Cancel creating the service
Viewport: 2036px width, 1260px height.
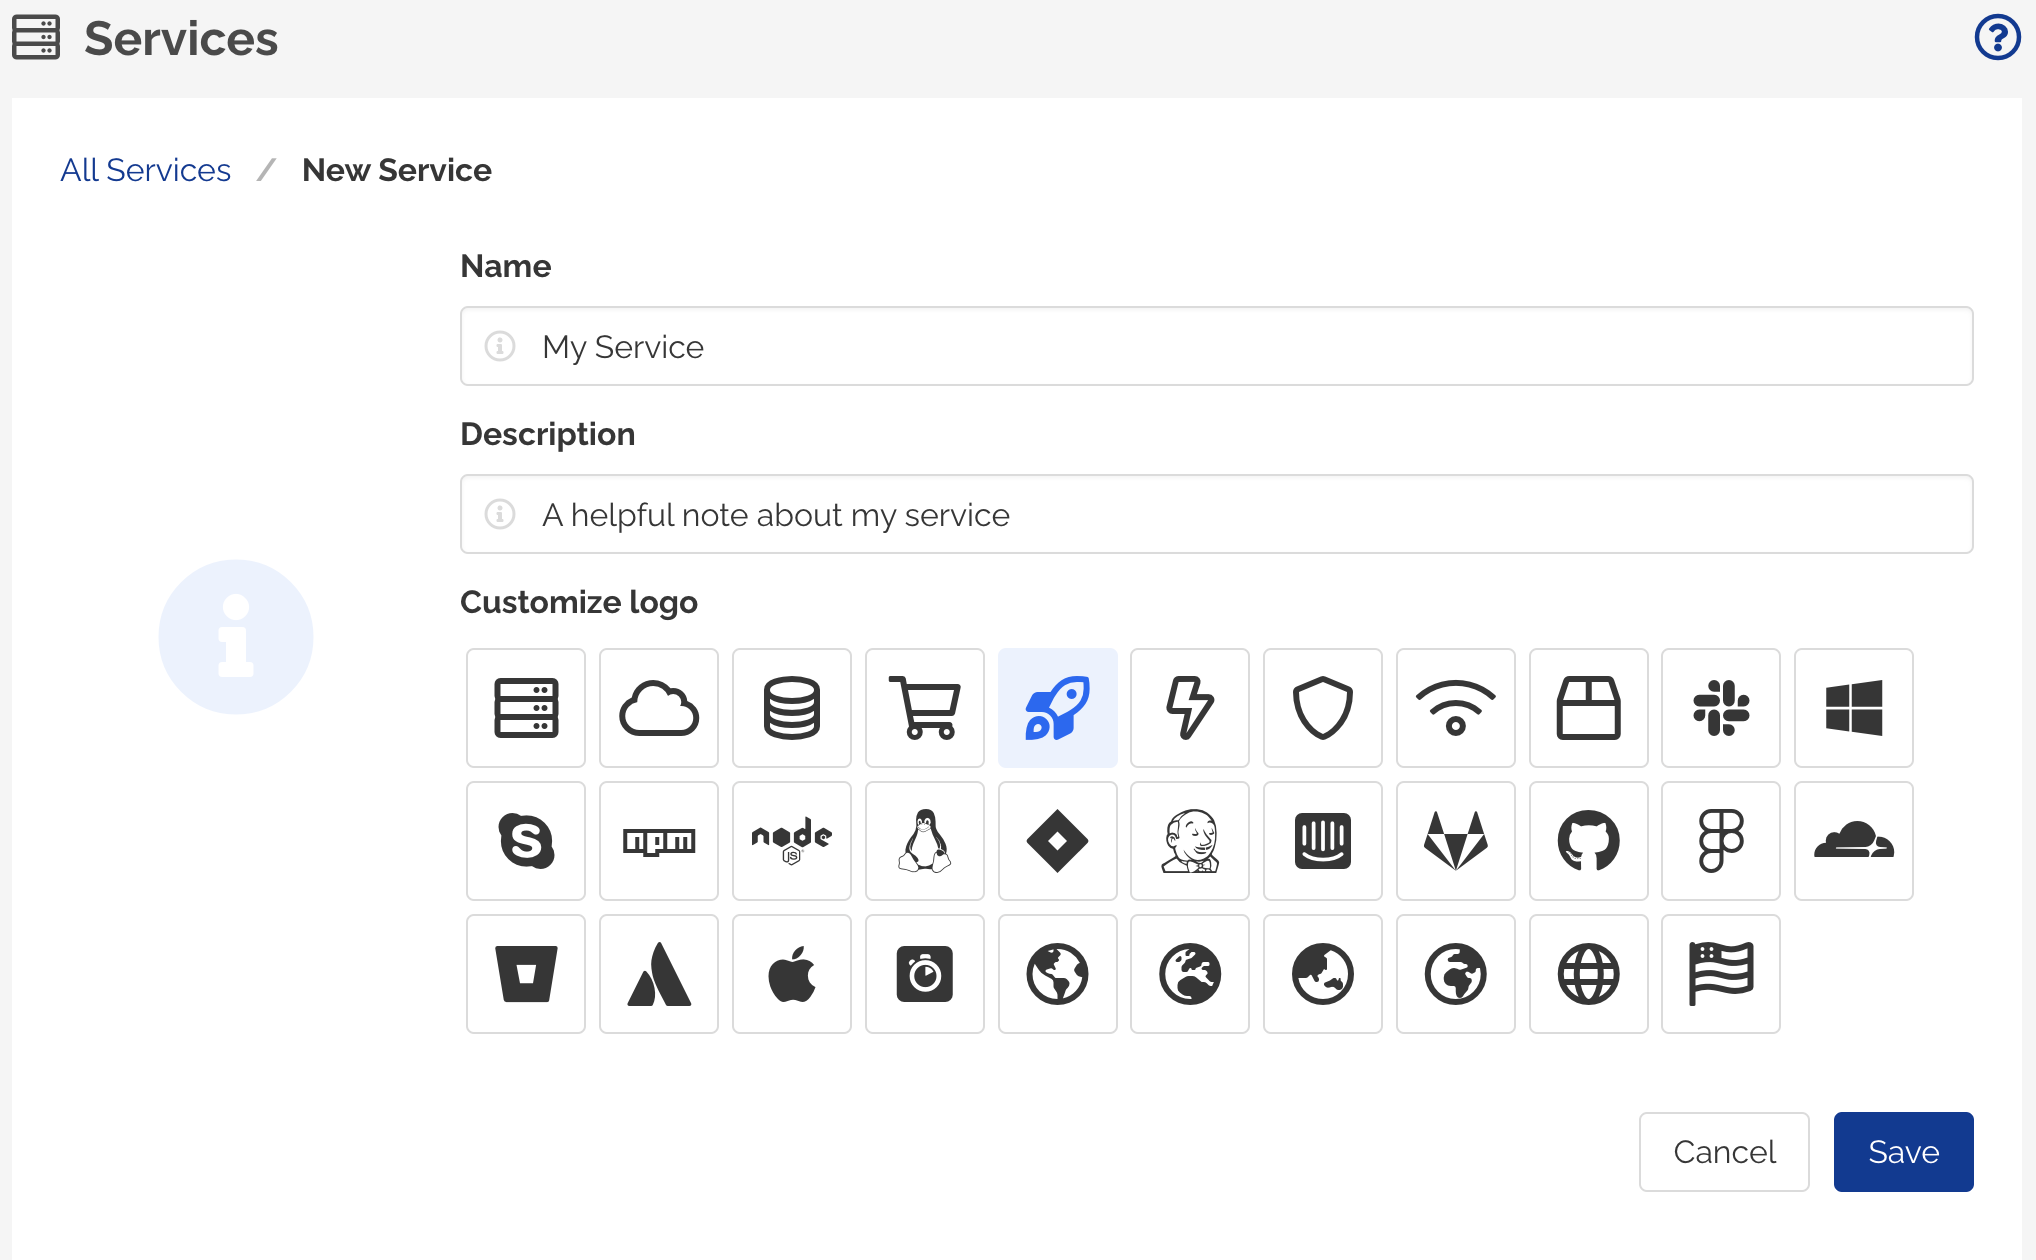coord(1723,1151)
